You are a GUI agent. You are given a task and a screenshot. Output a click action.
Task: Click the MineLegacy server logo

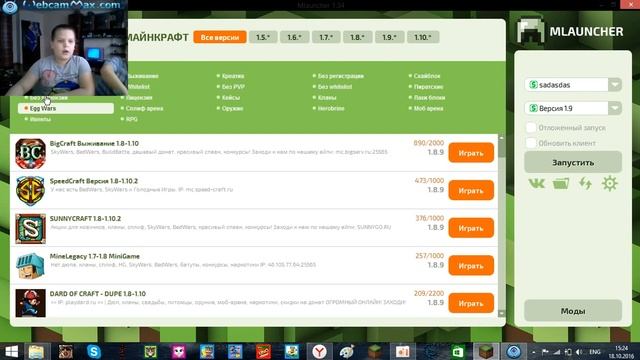pos(30,266)
